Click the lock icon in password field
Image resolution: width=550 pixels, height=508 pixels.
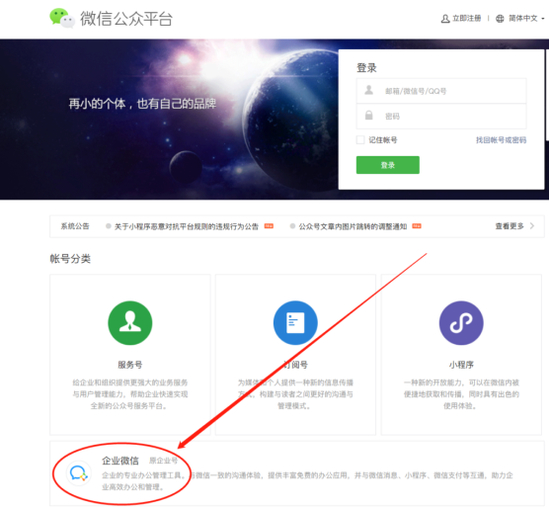[x=369, y=115]
